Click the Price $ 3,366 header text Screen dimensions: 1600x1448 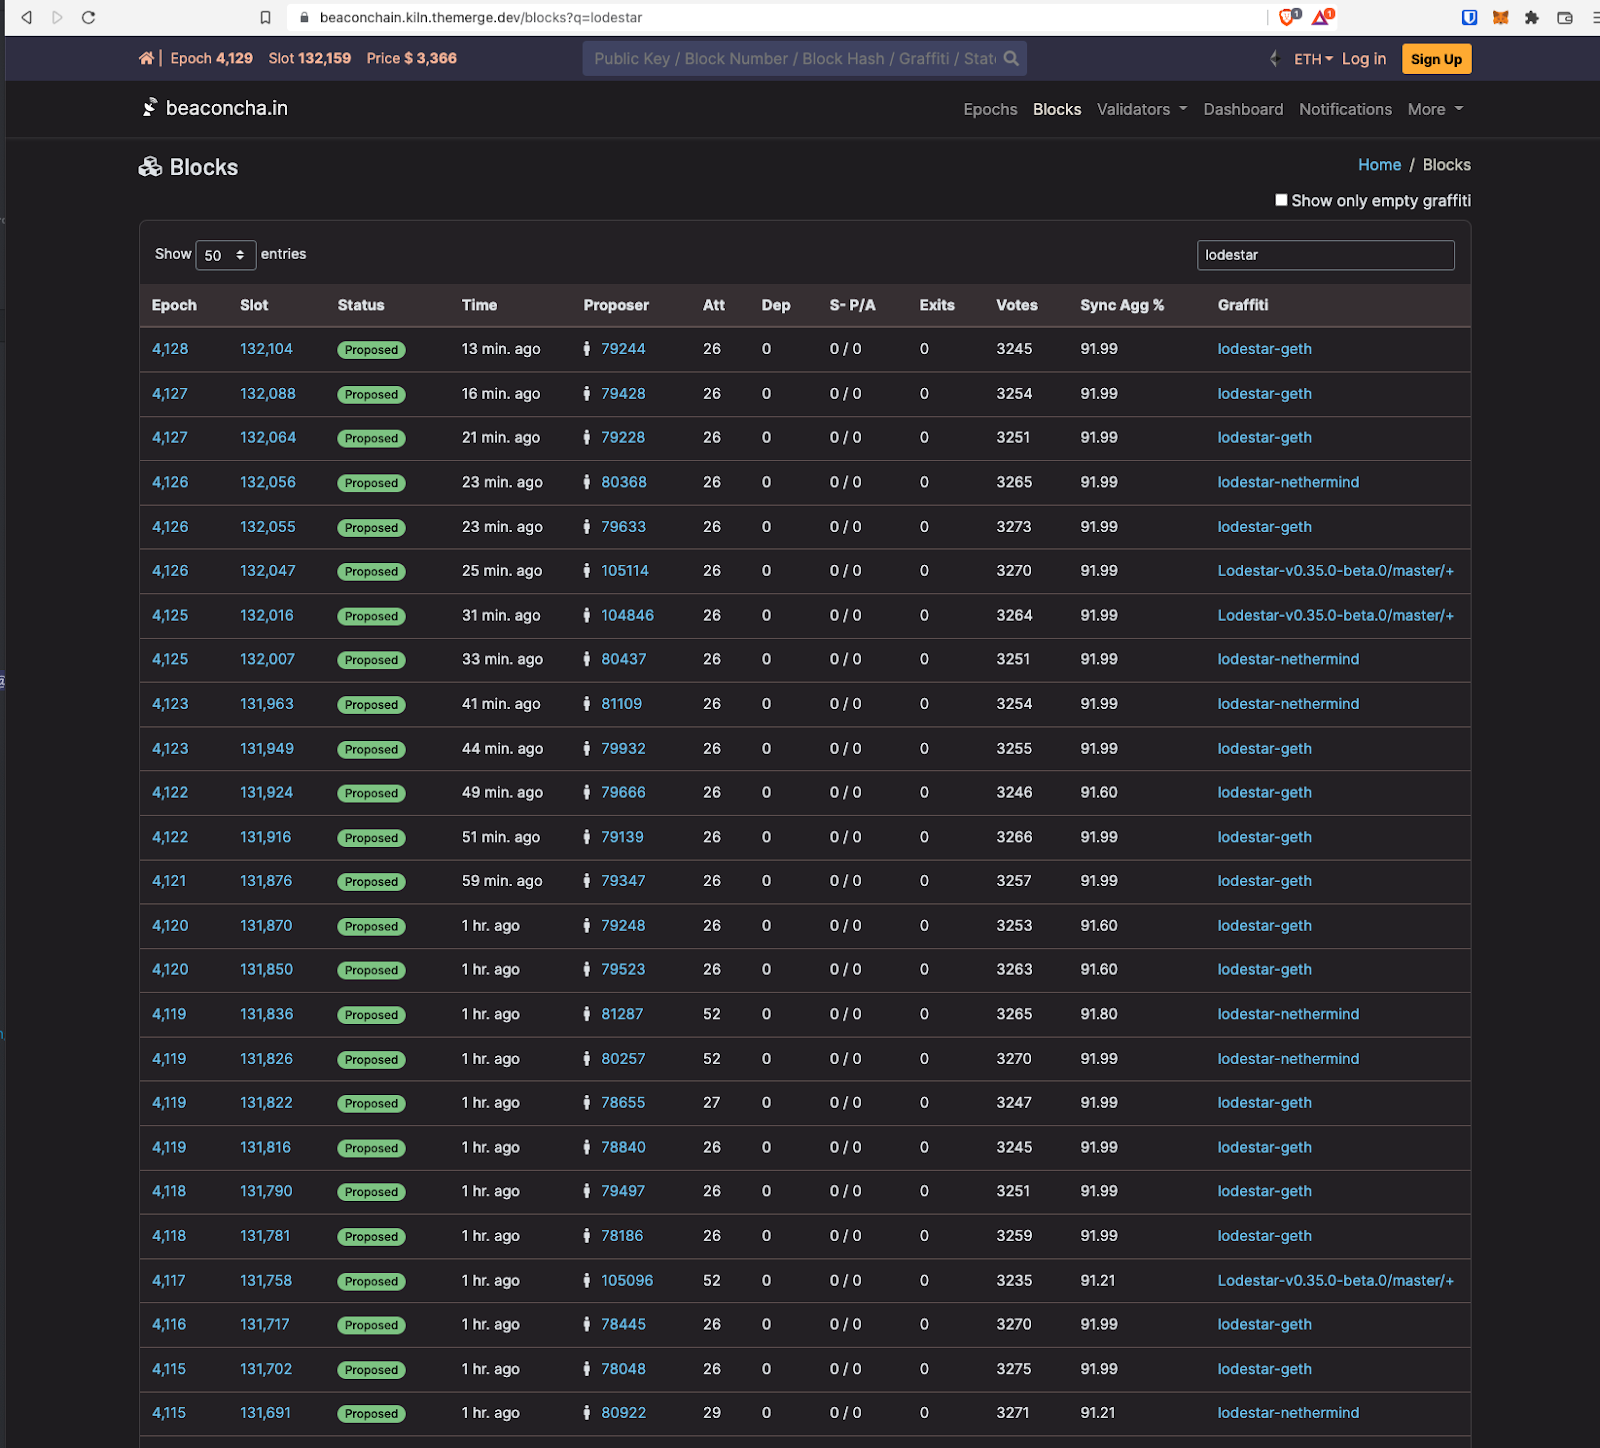tap(412, 58)
